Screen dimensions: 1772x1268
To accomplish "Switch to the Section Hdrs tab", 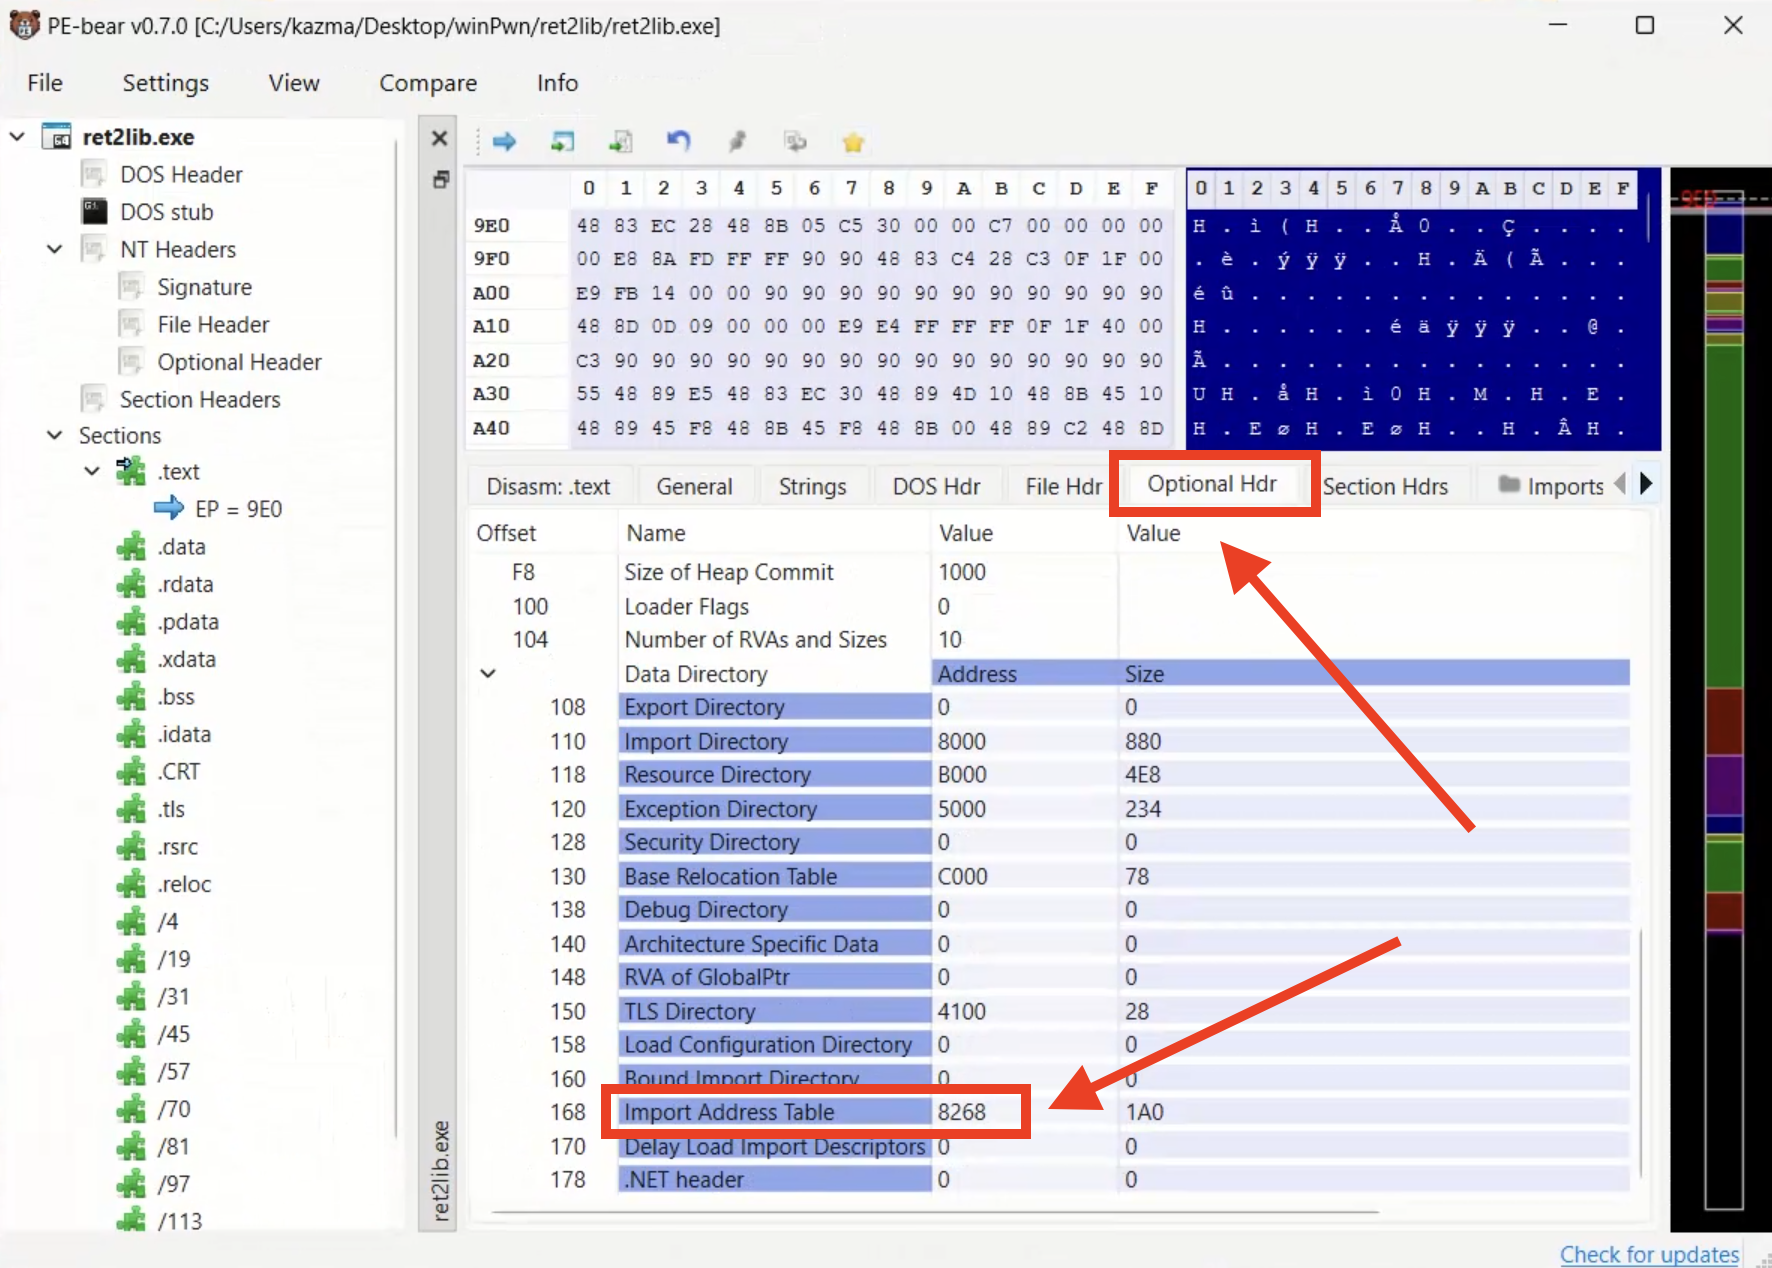I will (1385, 486).
